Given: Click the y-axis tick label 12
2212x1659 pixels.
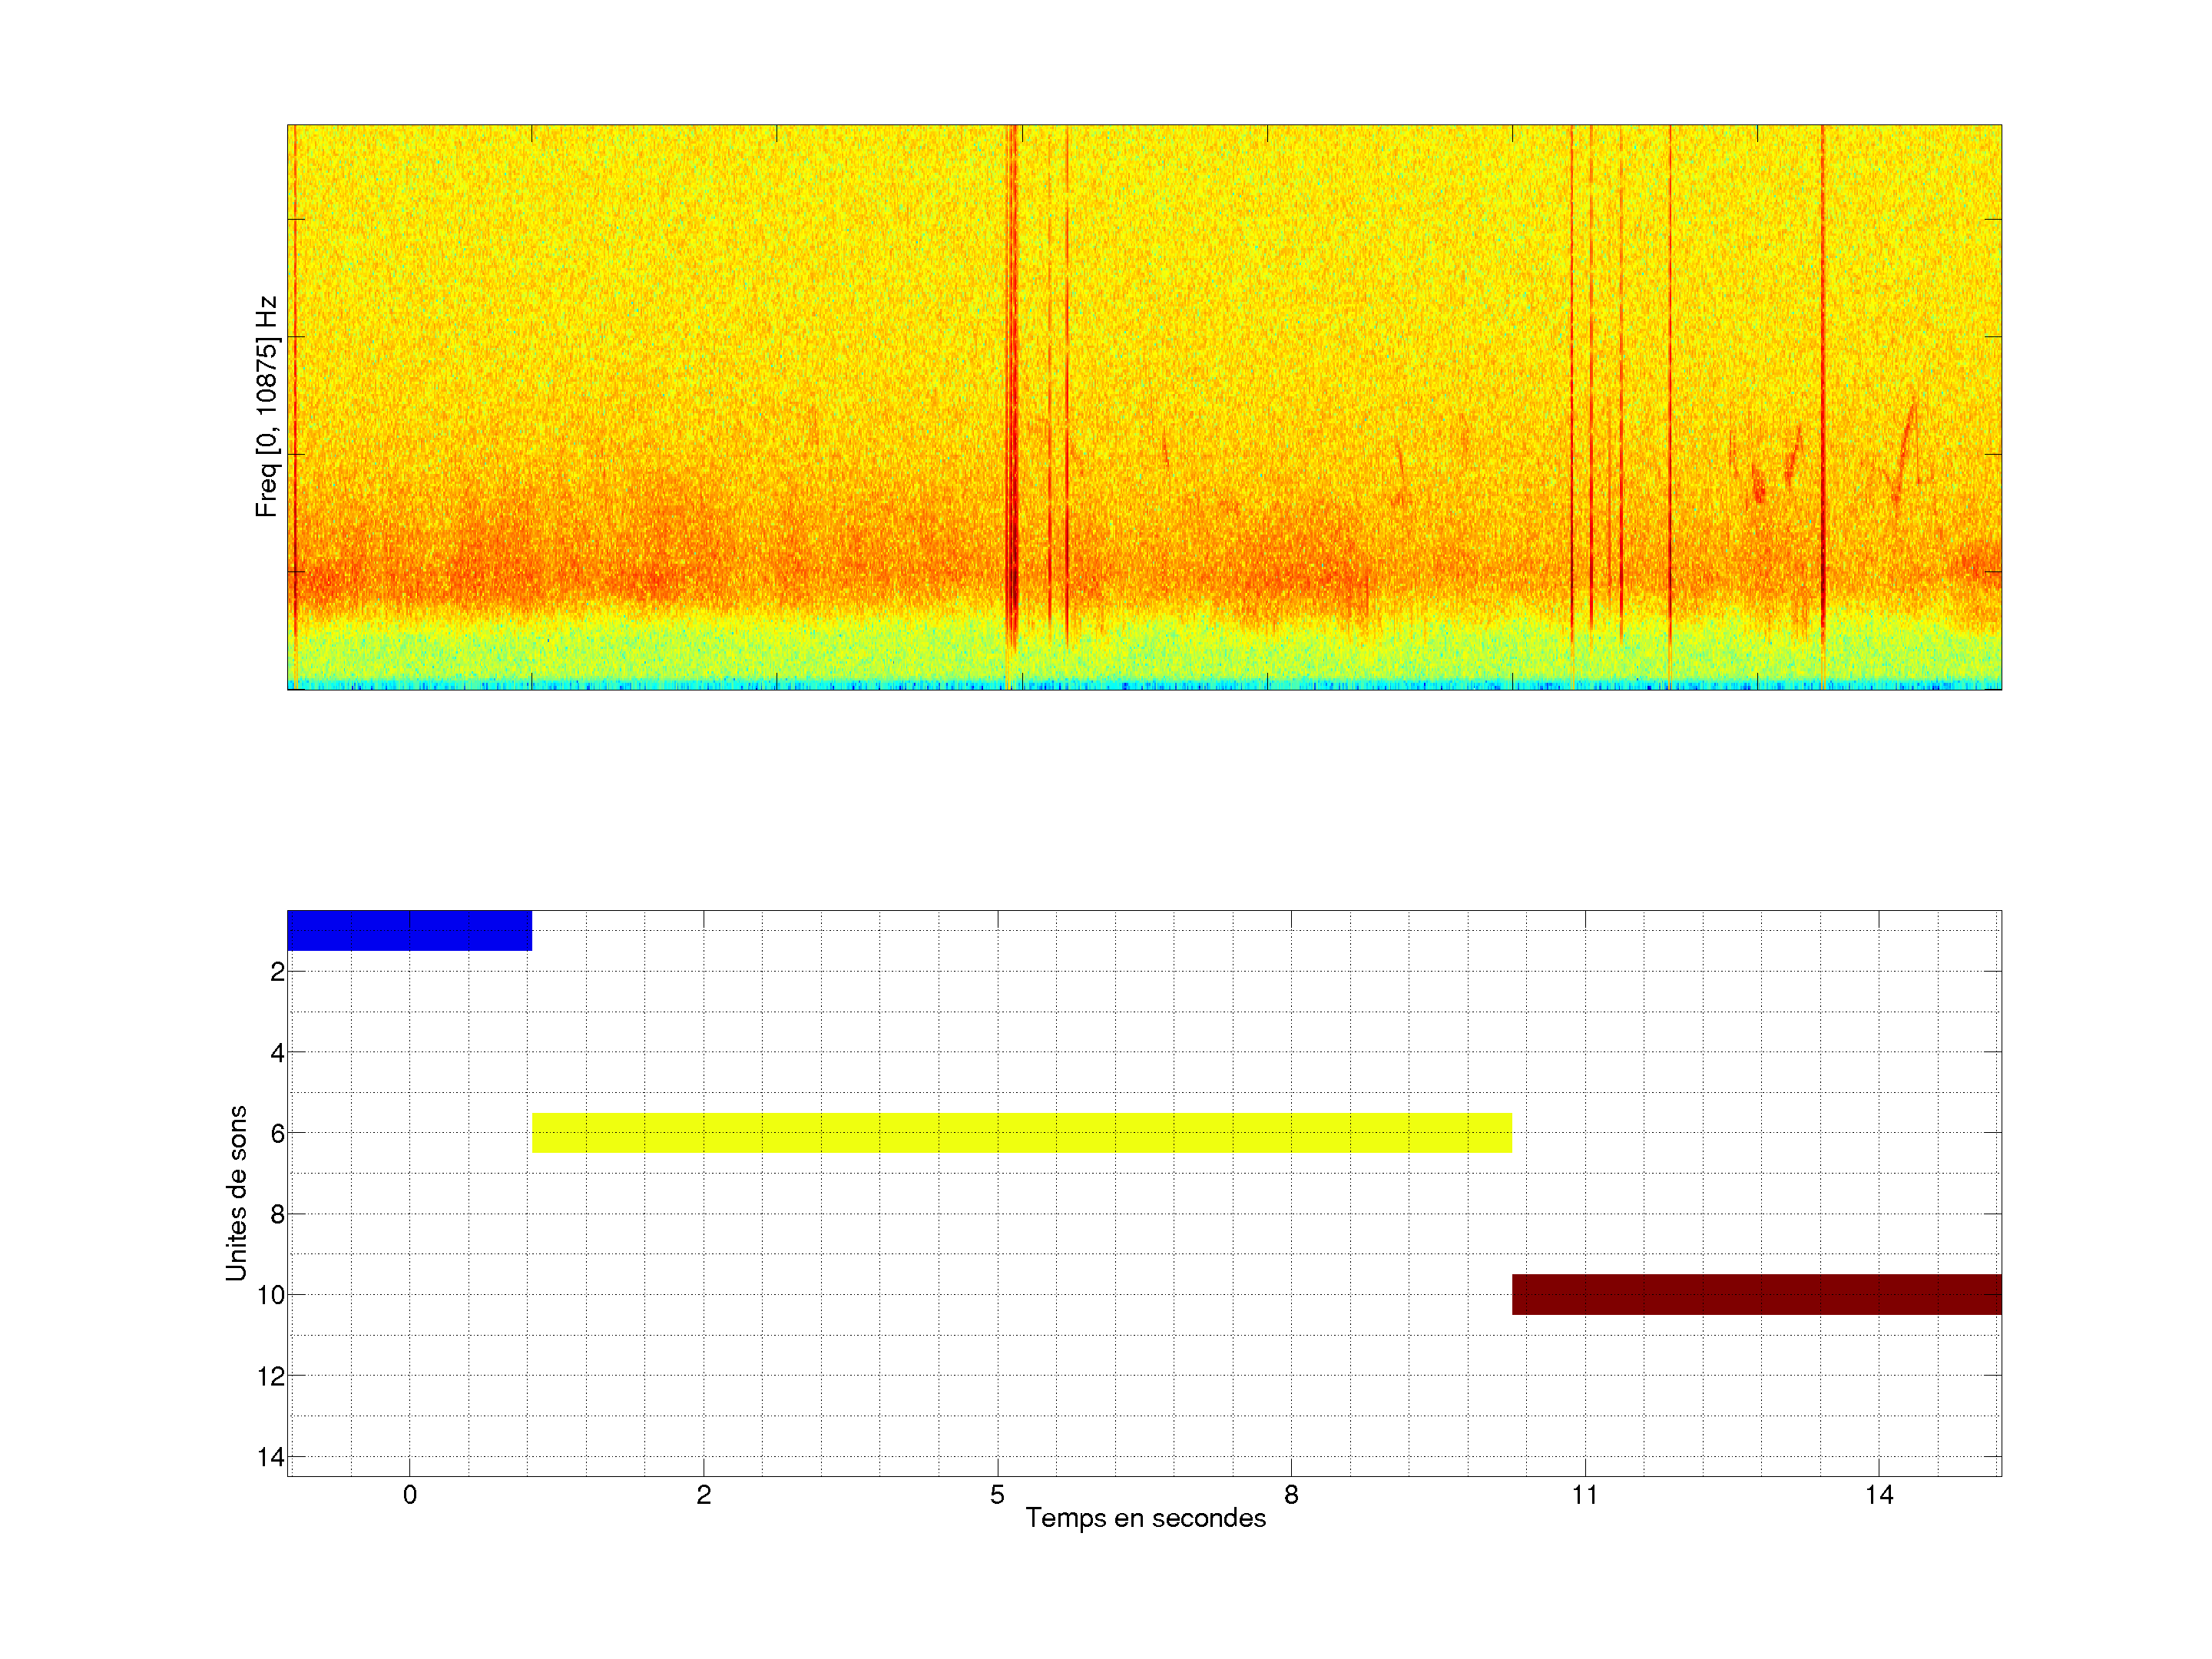Looking at the screenshot, I should click(x=270, y=1376).
